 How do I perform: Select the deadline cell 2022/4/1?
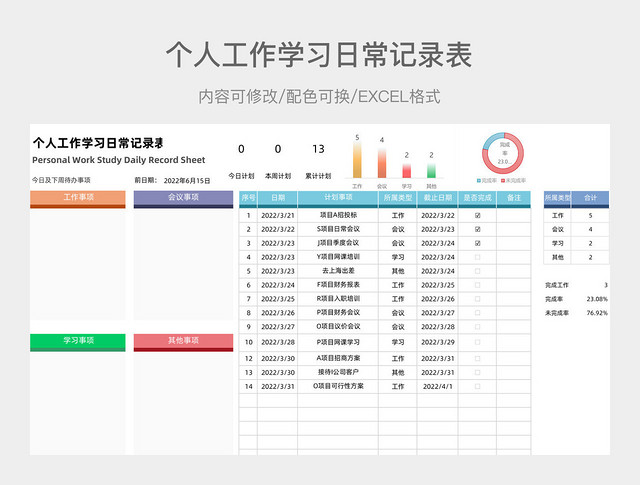click(x=438, y=386)
